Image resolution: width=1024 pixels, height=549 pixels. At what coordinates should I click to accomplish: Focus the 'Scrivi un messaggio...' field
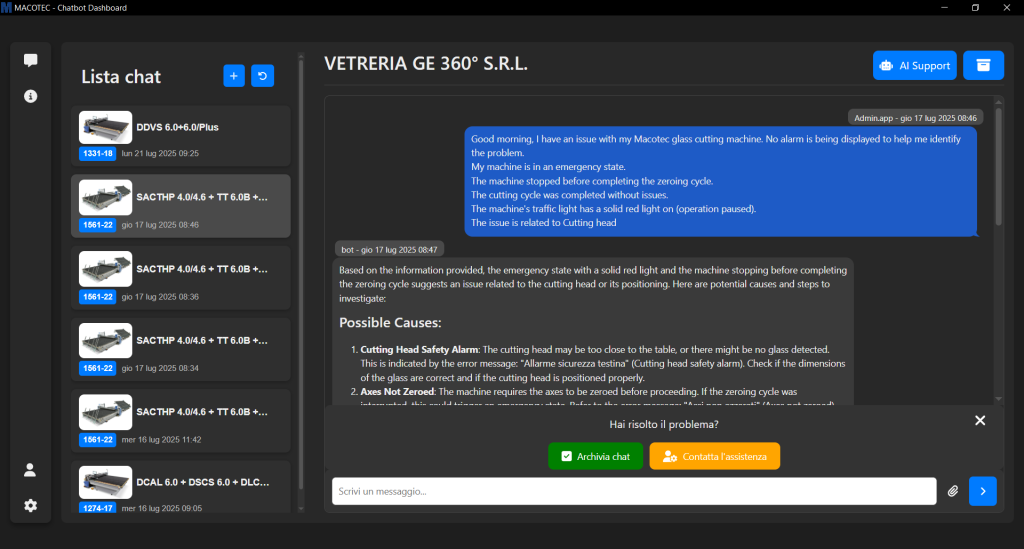point(634,491)
